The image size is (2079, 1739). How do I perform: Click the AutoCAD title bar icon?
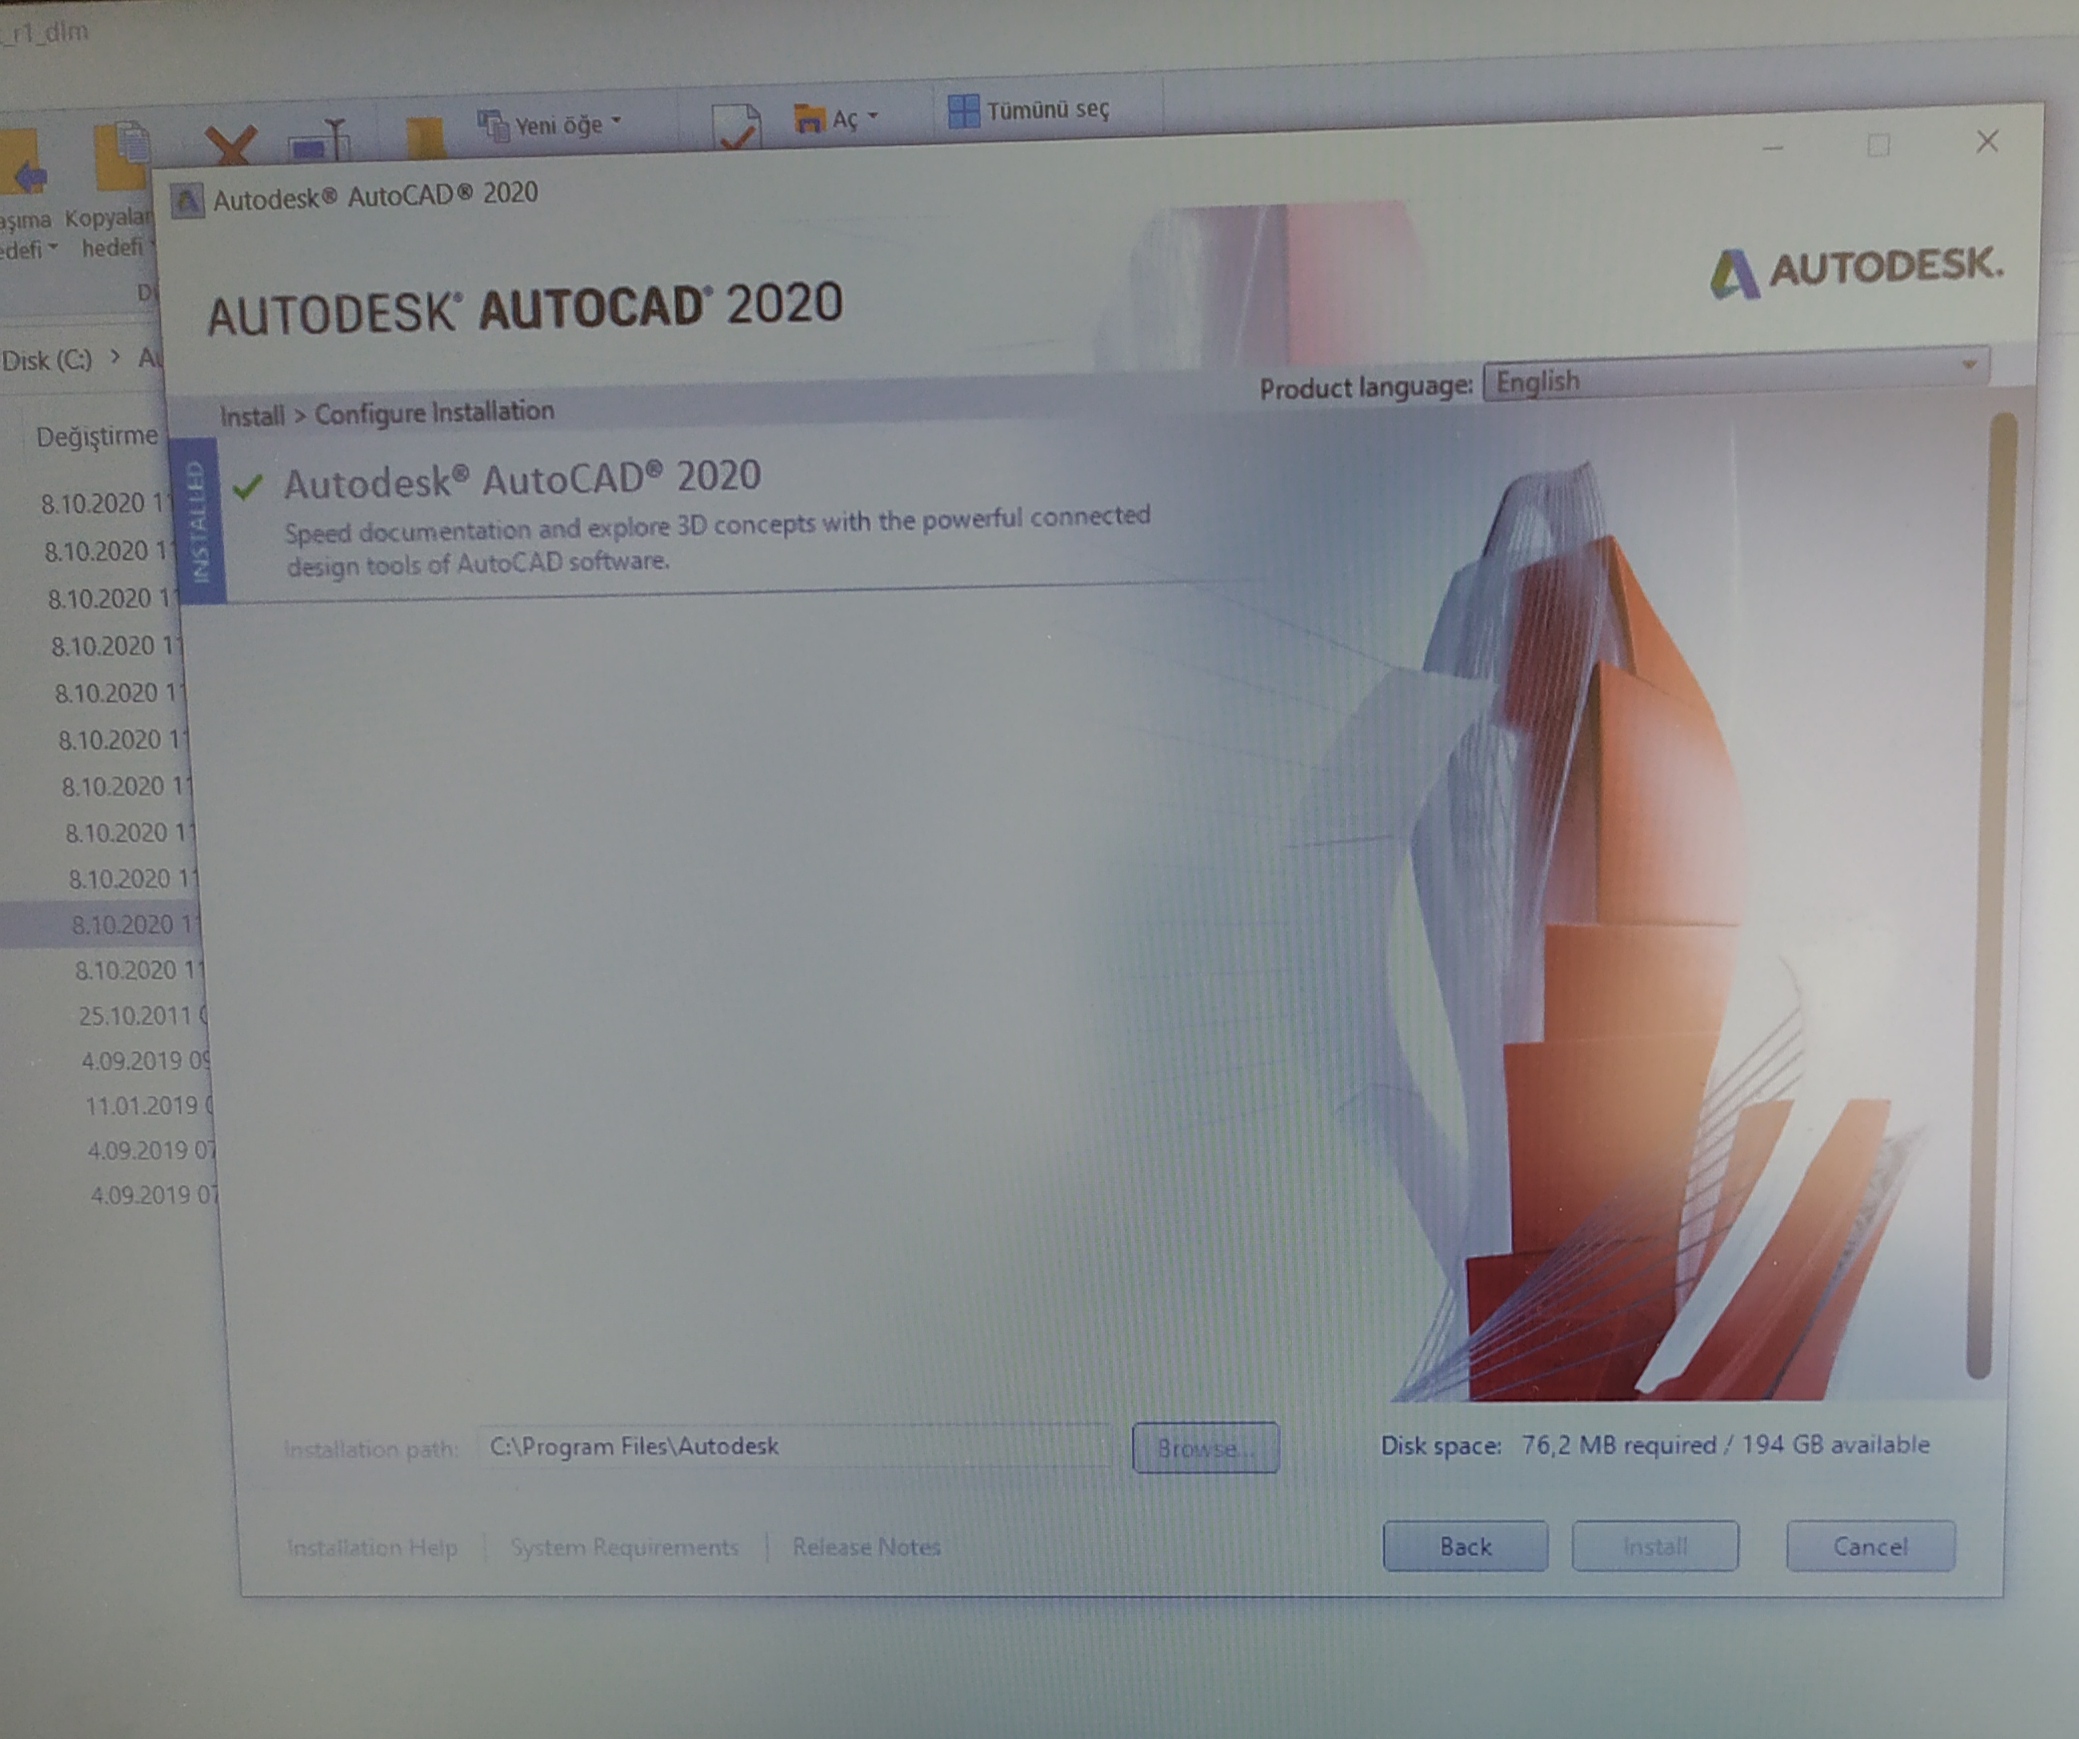pos(187,201)
